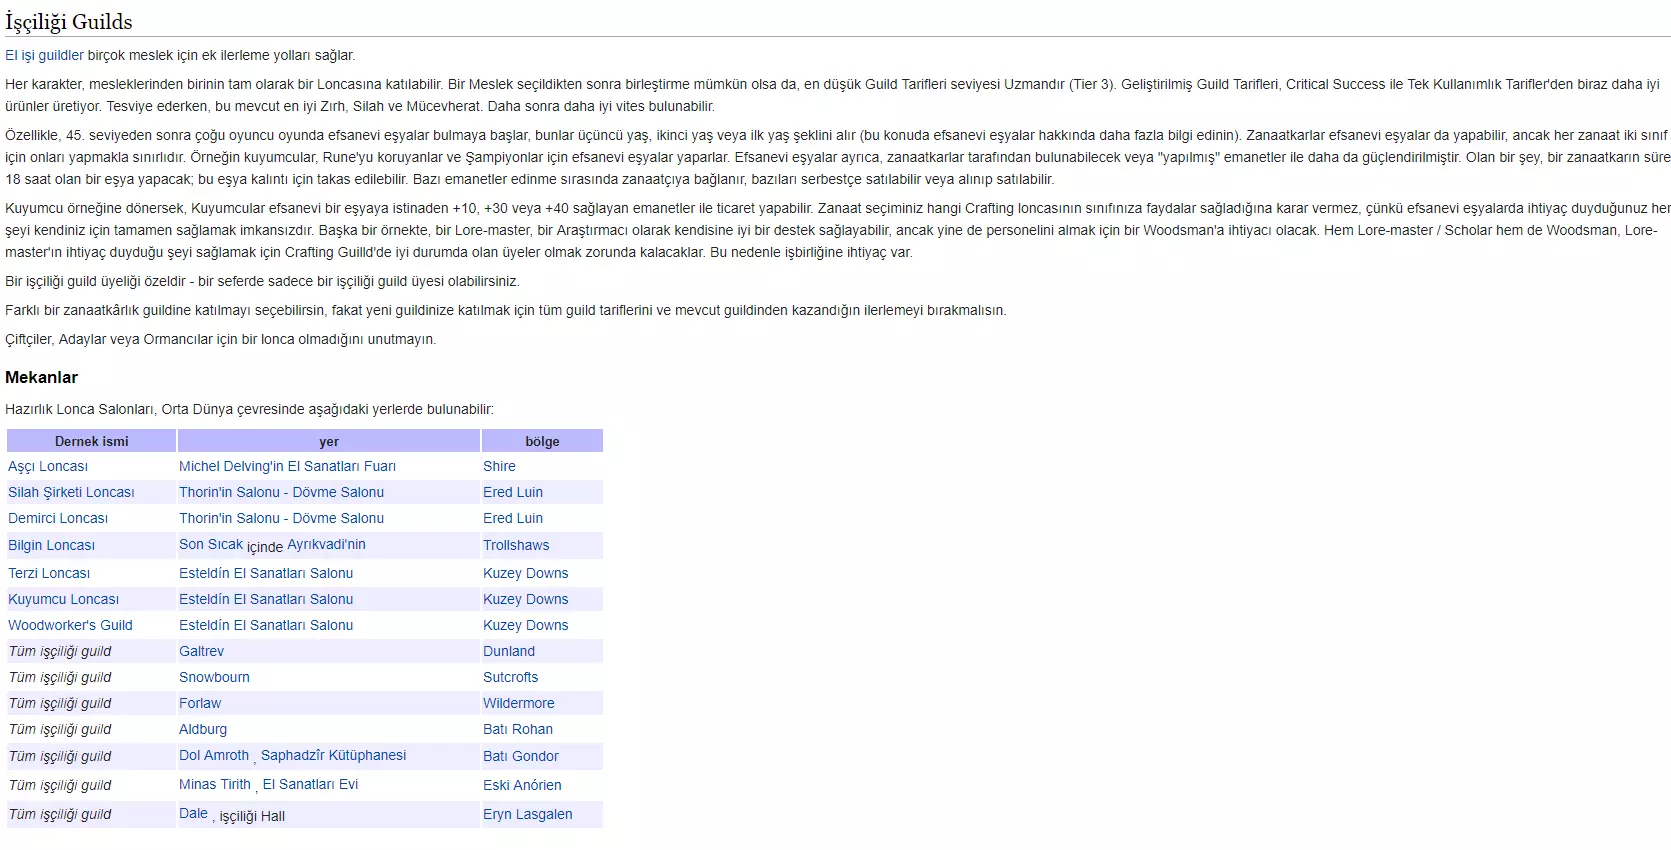Open the Aldburg location link
Screen dimensions: 1671x850
click(x=203, y=729)
